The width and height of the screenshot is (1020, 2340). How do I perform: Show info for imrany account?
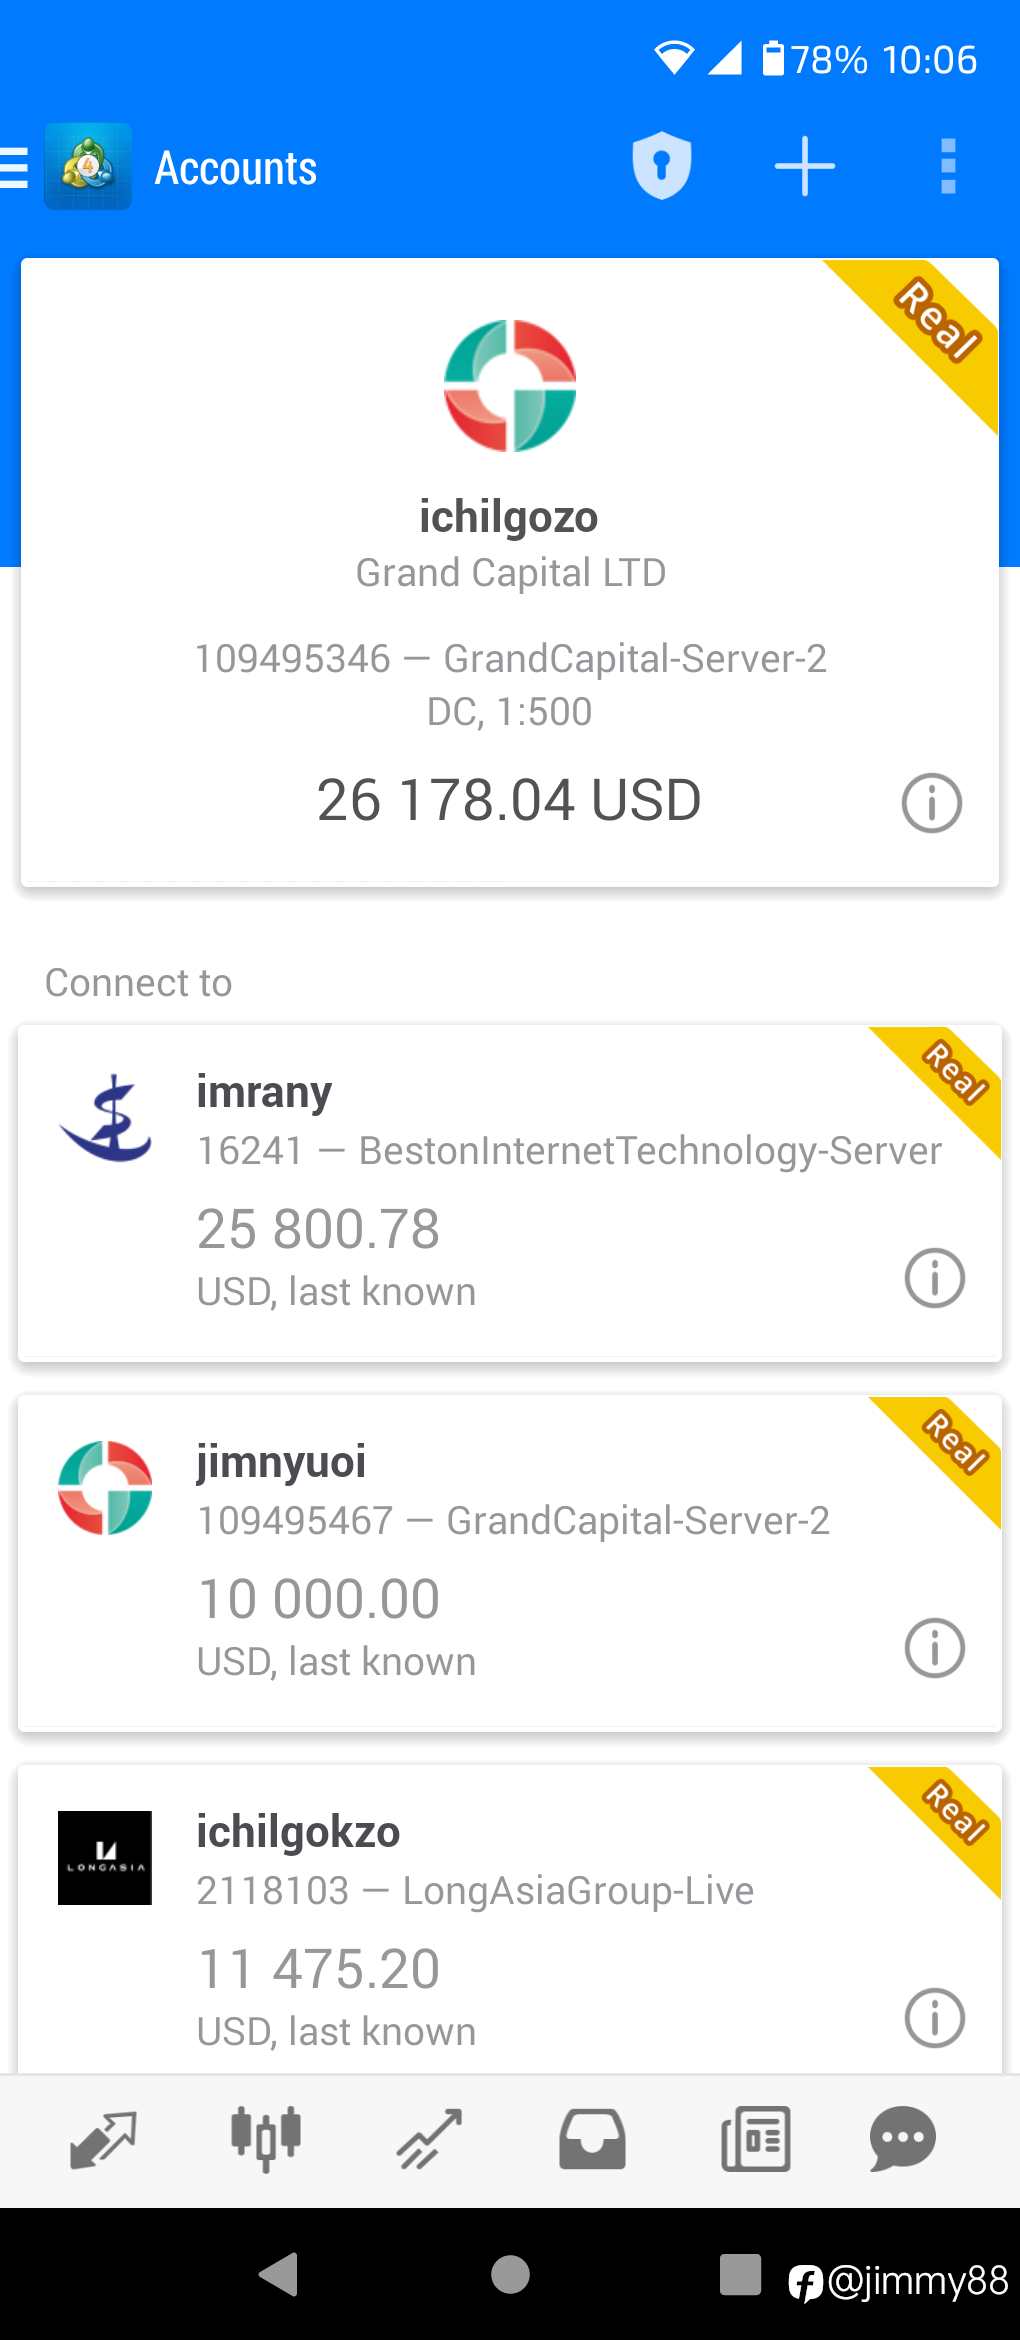coord(935,1278)
